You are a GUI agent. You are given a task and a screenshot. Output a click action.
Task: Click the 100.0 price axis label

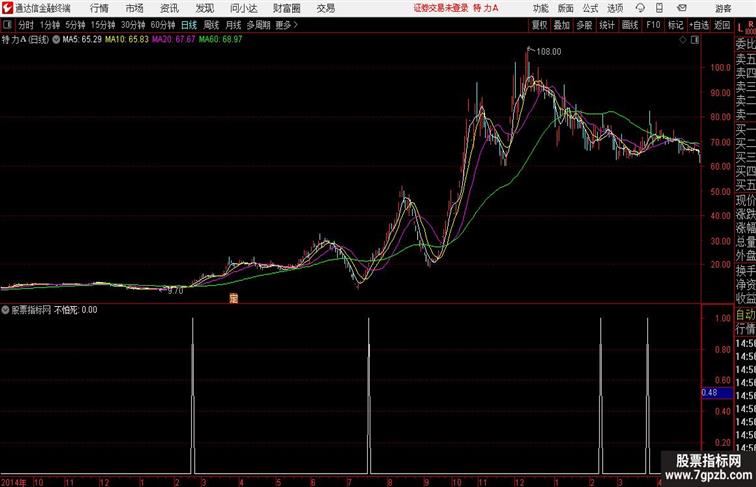click(721, 68)
